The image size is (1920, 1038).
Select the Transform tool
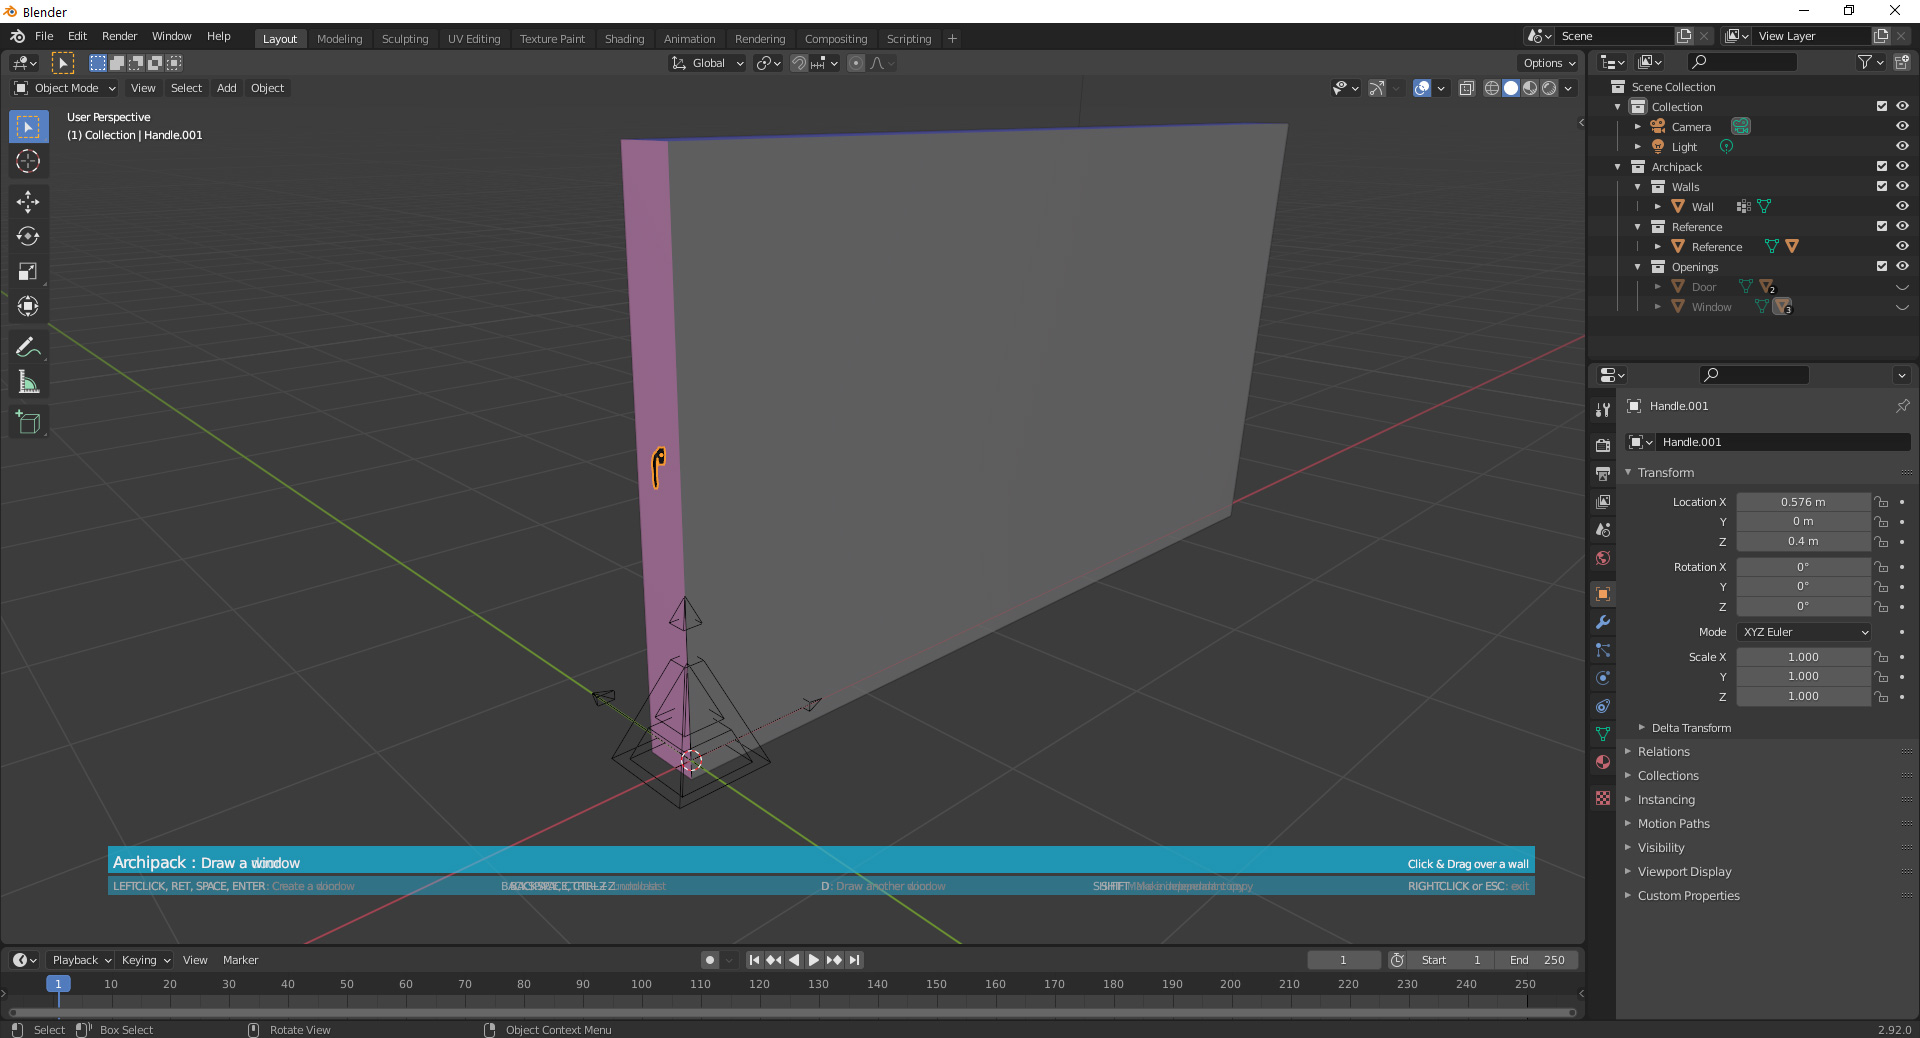pos(28,306)
